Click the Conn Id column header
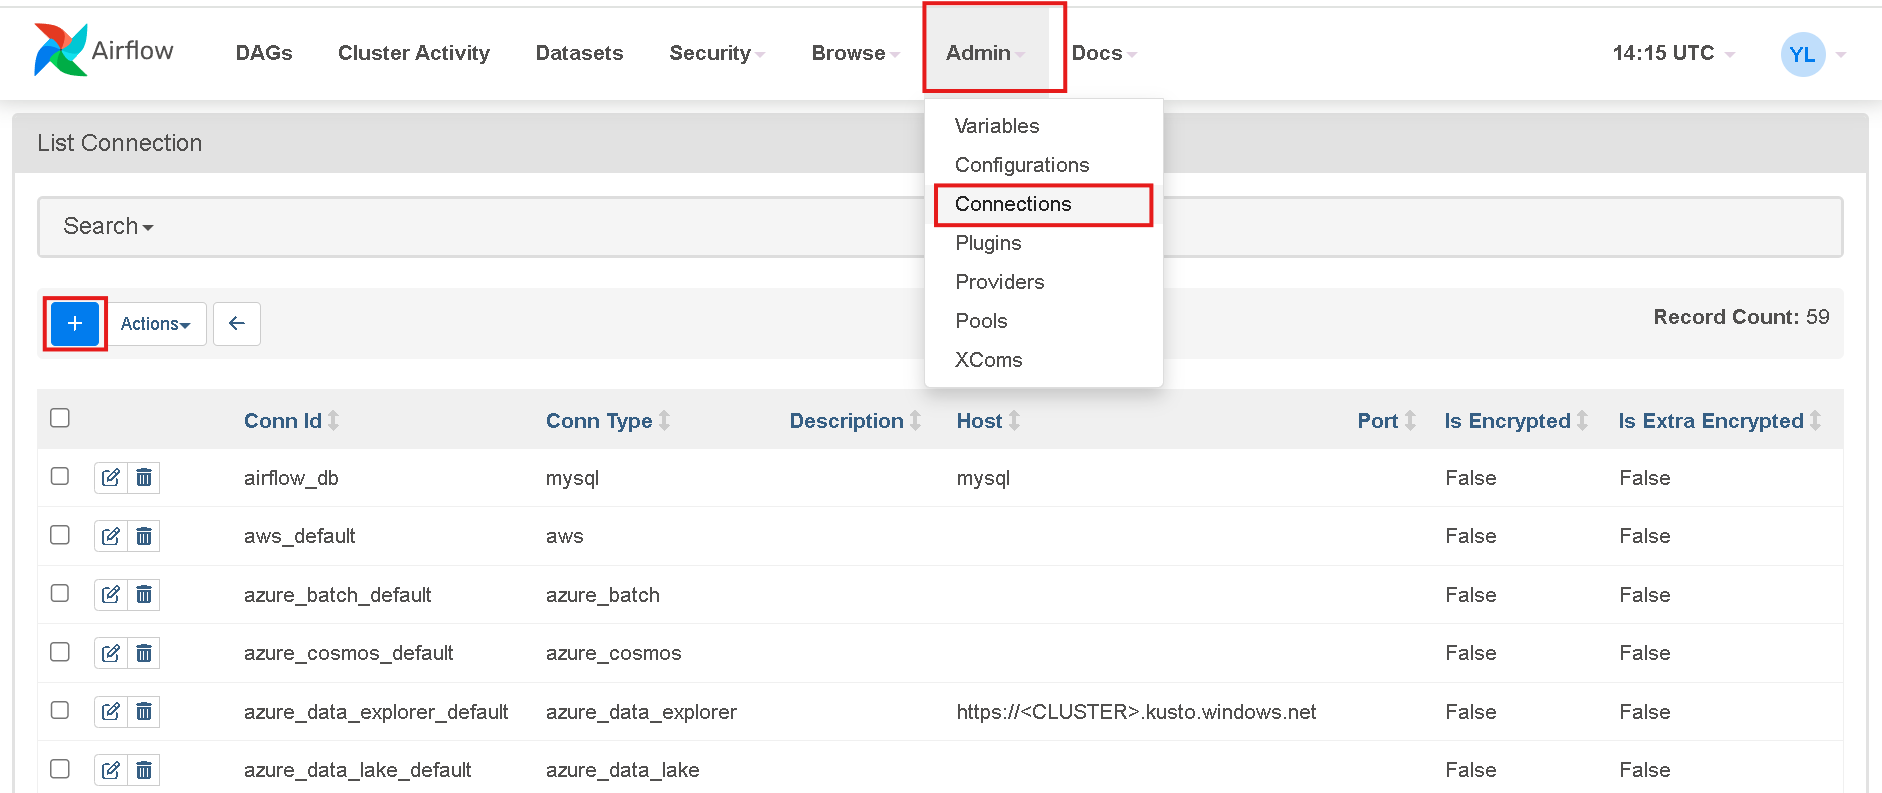 click(x=283, y=421)
